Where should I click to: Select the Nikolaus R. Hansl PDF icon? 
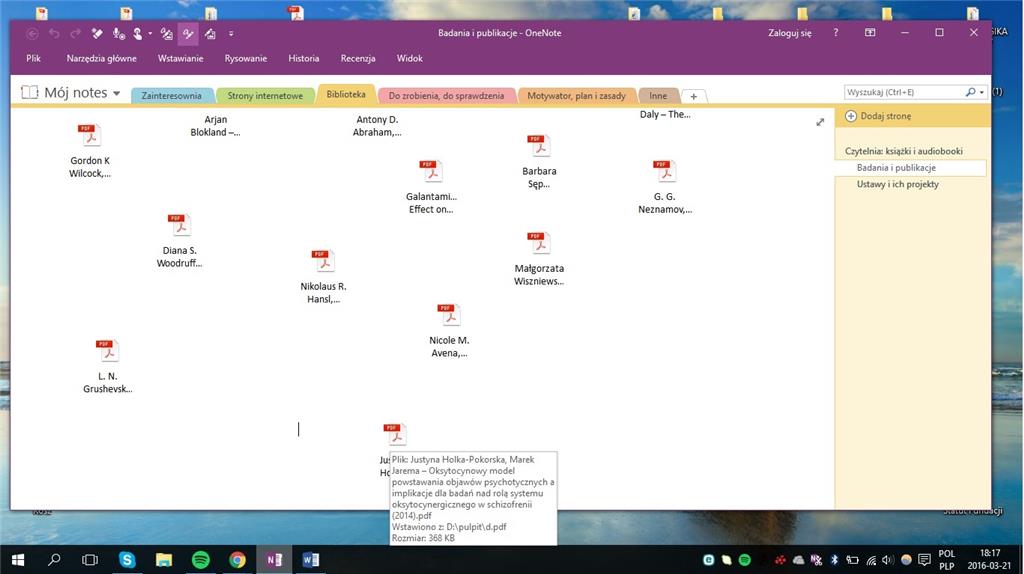[323, 261]
